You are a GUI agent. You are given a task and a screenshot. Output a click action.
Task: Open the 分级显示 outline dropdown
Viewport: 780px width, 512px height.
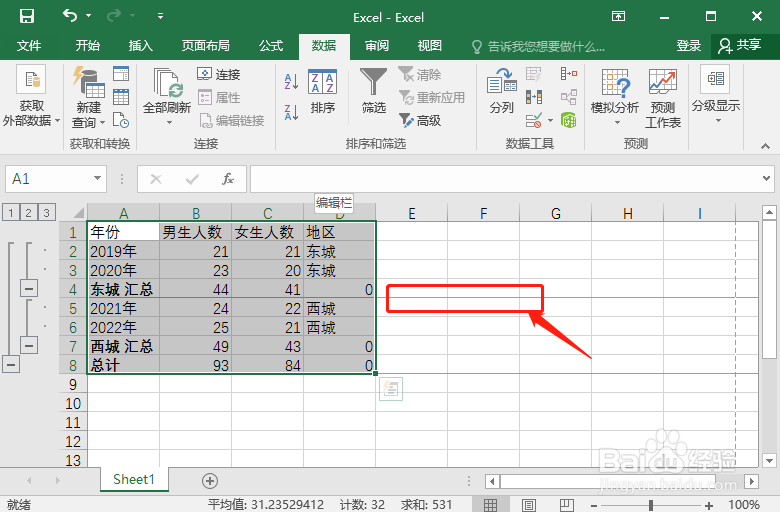click(x=716, y=95)
